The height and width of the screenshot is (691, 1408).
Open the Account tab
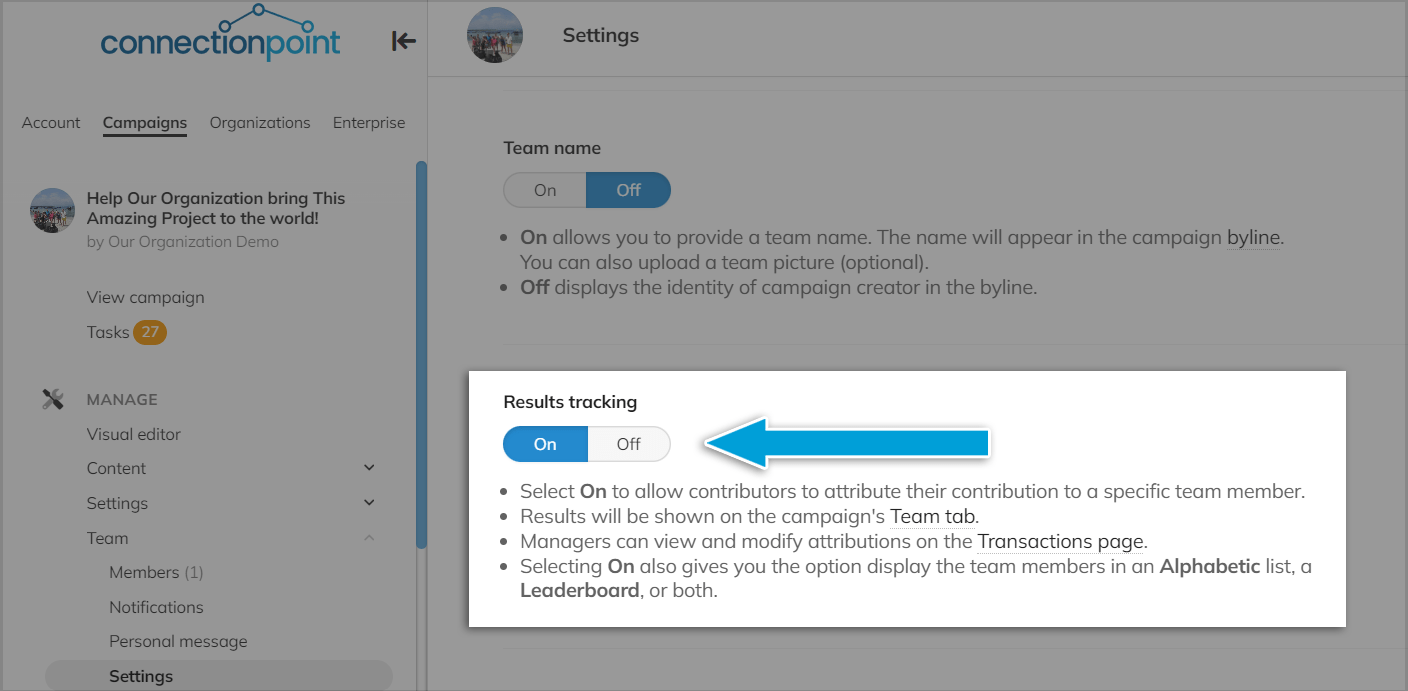(51, 123)
